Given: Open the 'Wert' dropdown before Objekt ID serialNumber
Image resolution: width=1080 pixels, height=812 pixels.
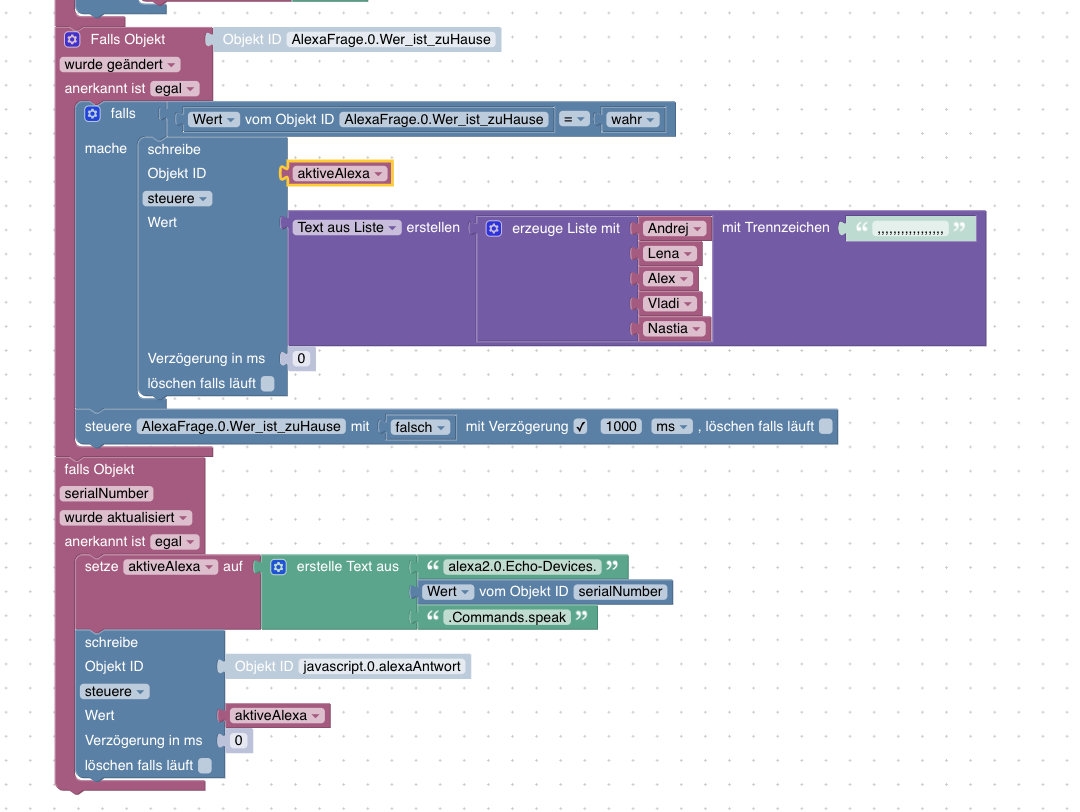Looking at the screenshot, I should click(x=448, y=592).
